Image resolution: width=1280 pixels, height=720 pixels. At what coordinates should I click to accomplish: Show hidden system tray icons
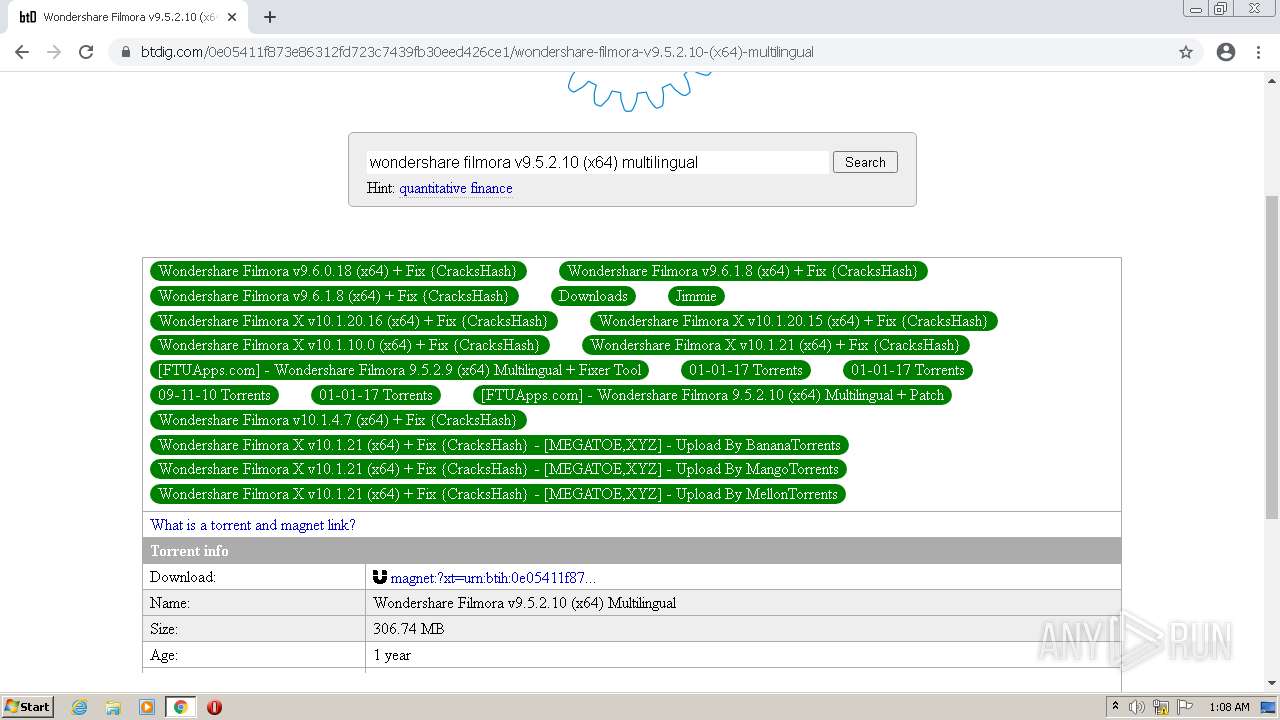(x=1115, y=707)
